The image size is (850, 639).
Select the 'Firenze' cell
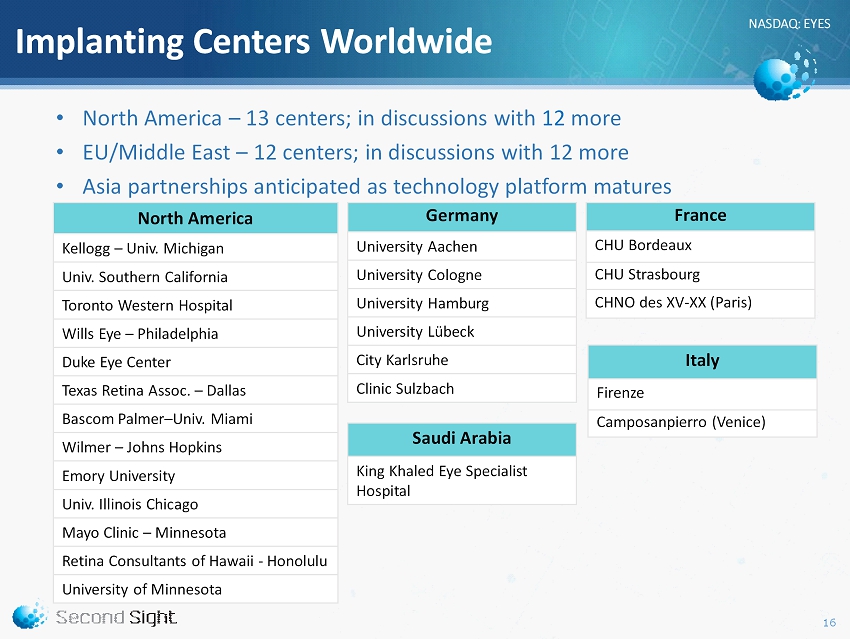702,393
